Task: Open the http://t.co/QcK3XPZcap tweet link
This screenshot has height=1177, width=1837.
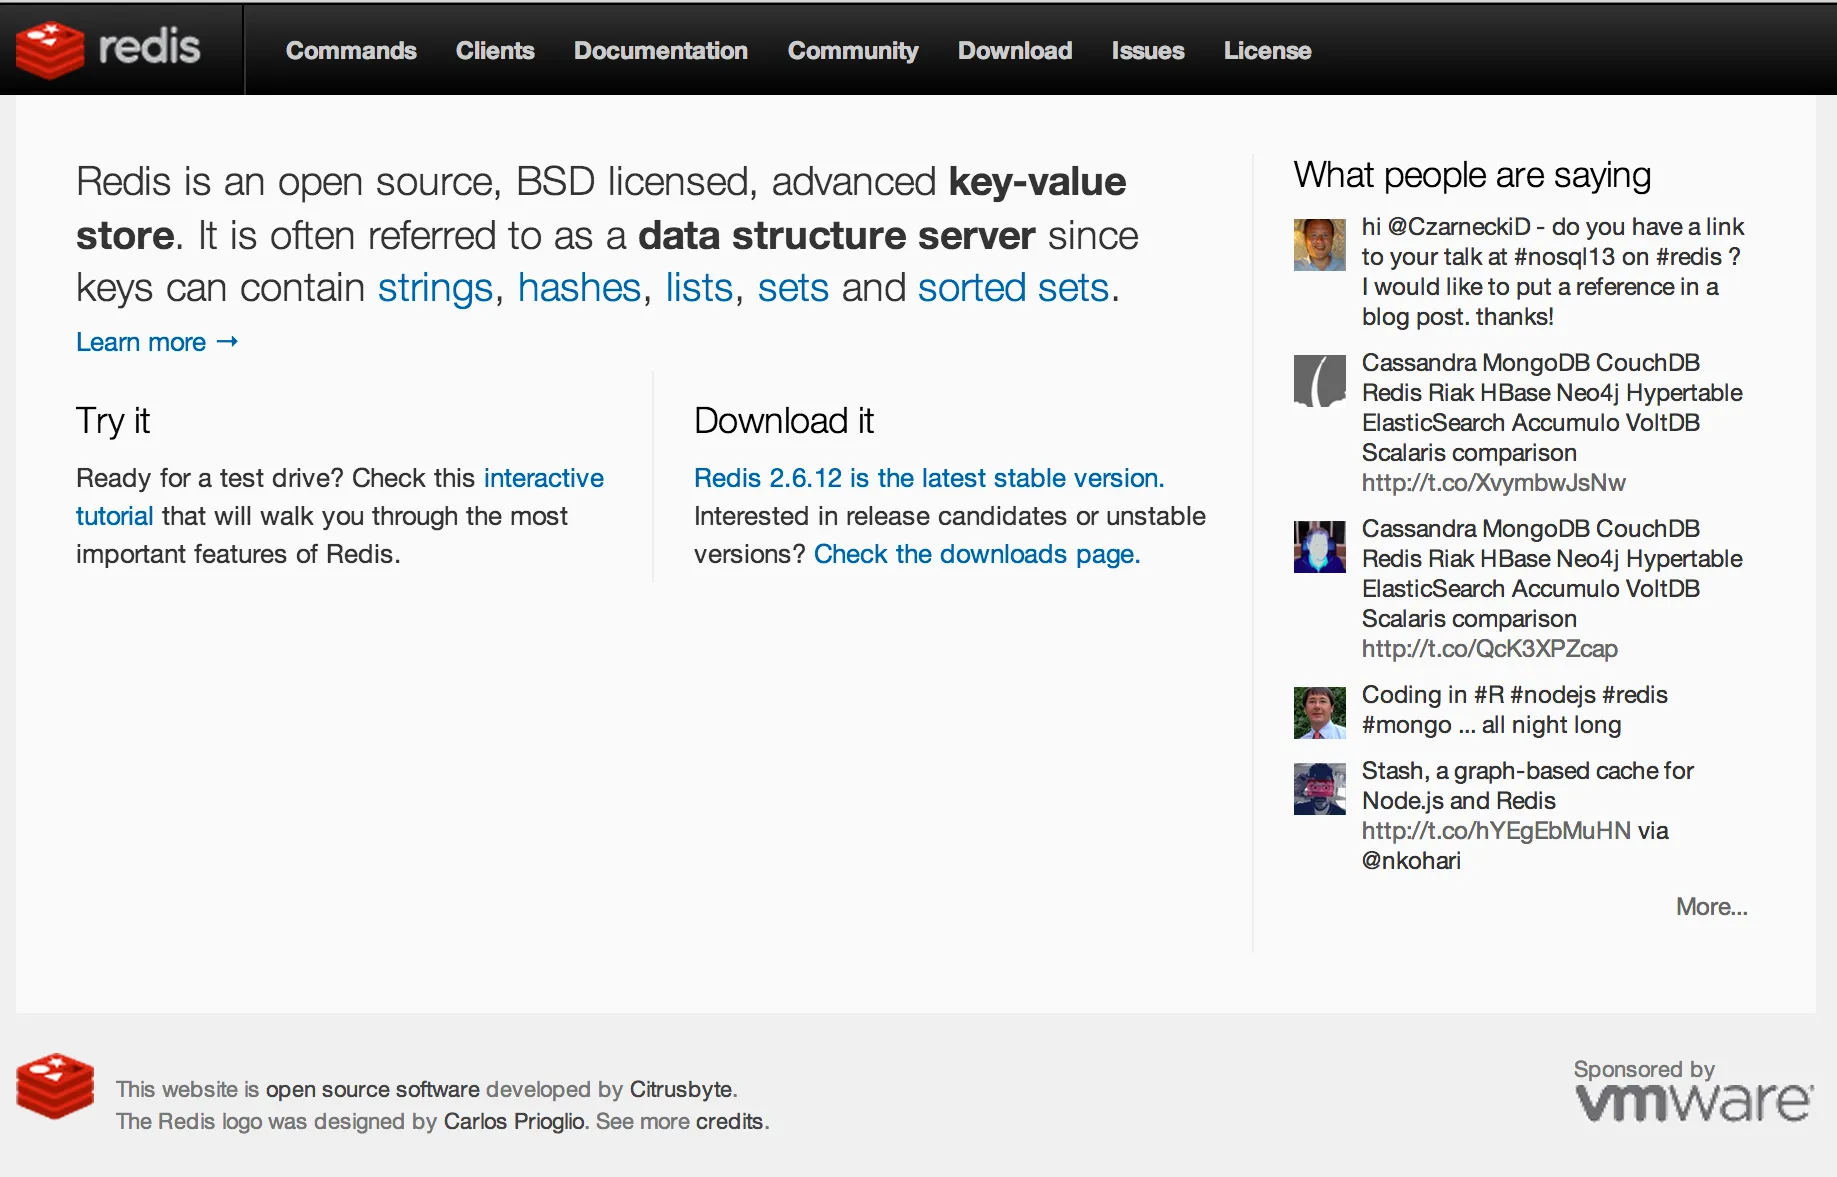Action: (x=1489, y=649)
